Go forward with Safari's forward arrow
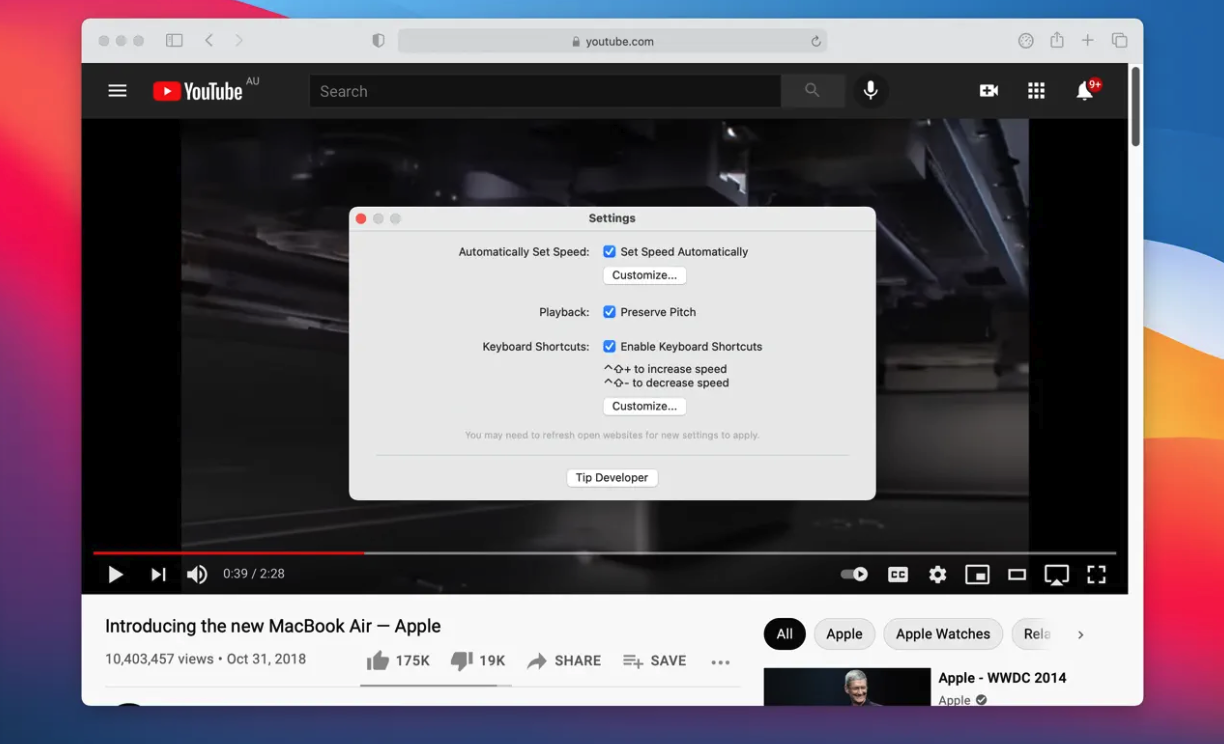 point(239,41)
